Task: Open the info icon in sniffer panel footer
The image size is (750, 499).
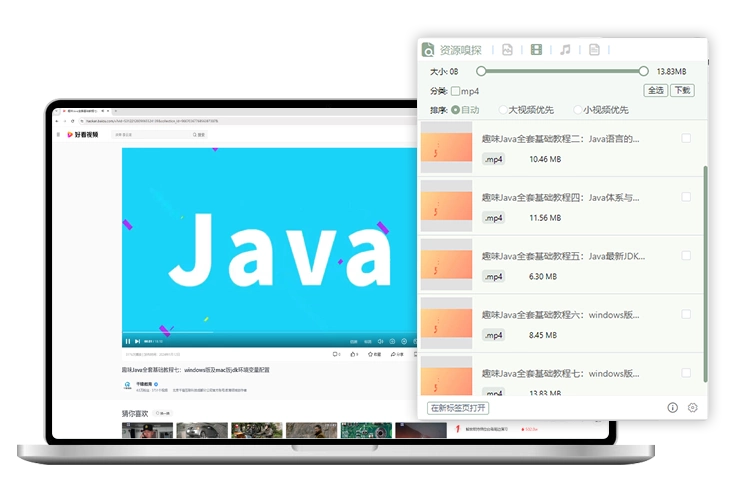Action: 673,408
